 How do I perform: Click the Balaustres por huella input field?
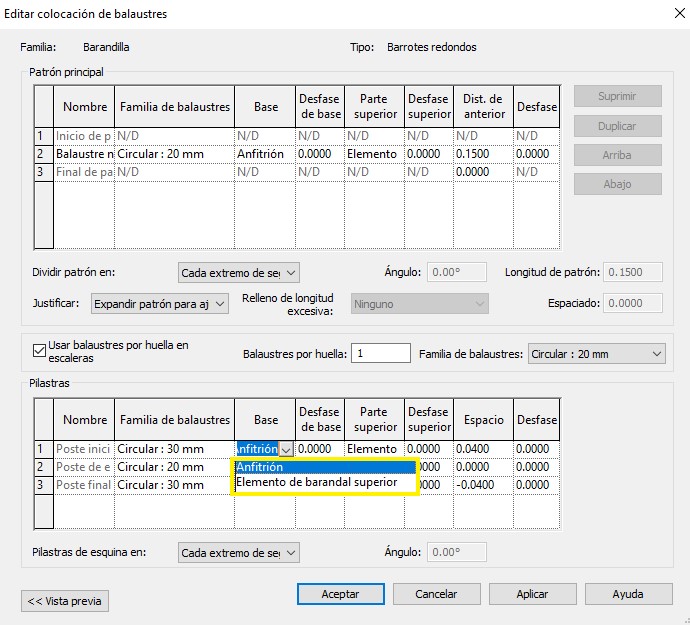click(x=380, y=353)
